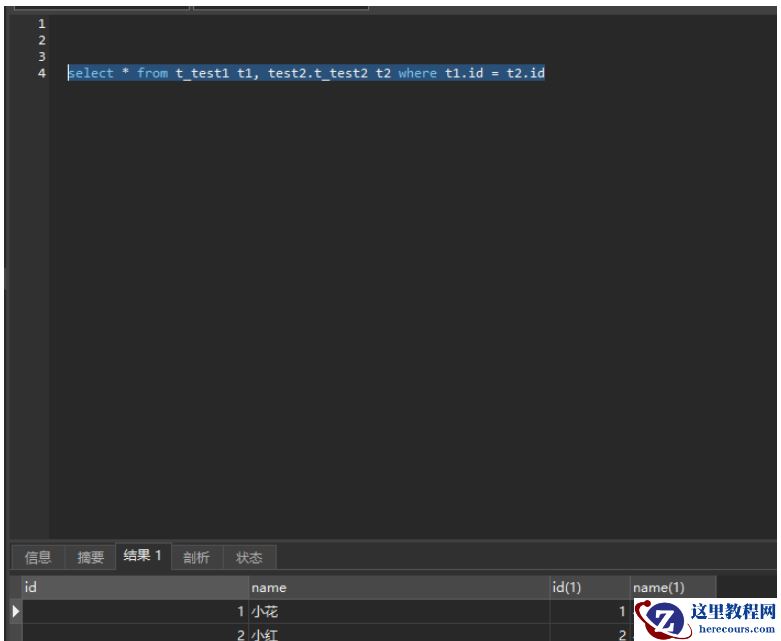Click id cell with value 1 in 小花 row
This screenshot has height=641, width=781.
point(135,611)
